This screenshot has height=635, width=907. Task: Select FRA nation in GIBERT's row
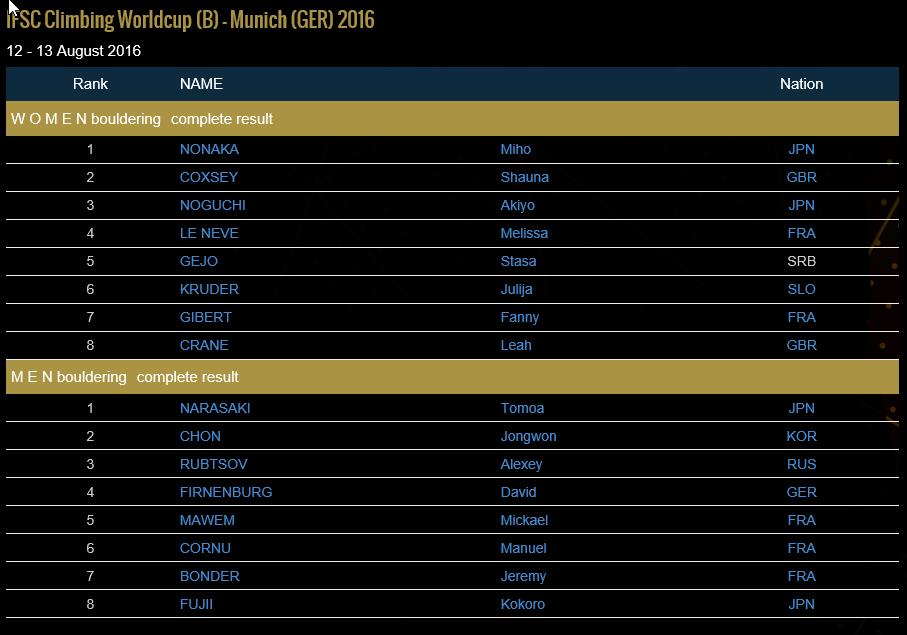click(801, 318)
